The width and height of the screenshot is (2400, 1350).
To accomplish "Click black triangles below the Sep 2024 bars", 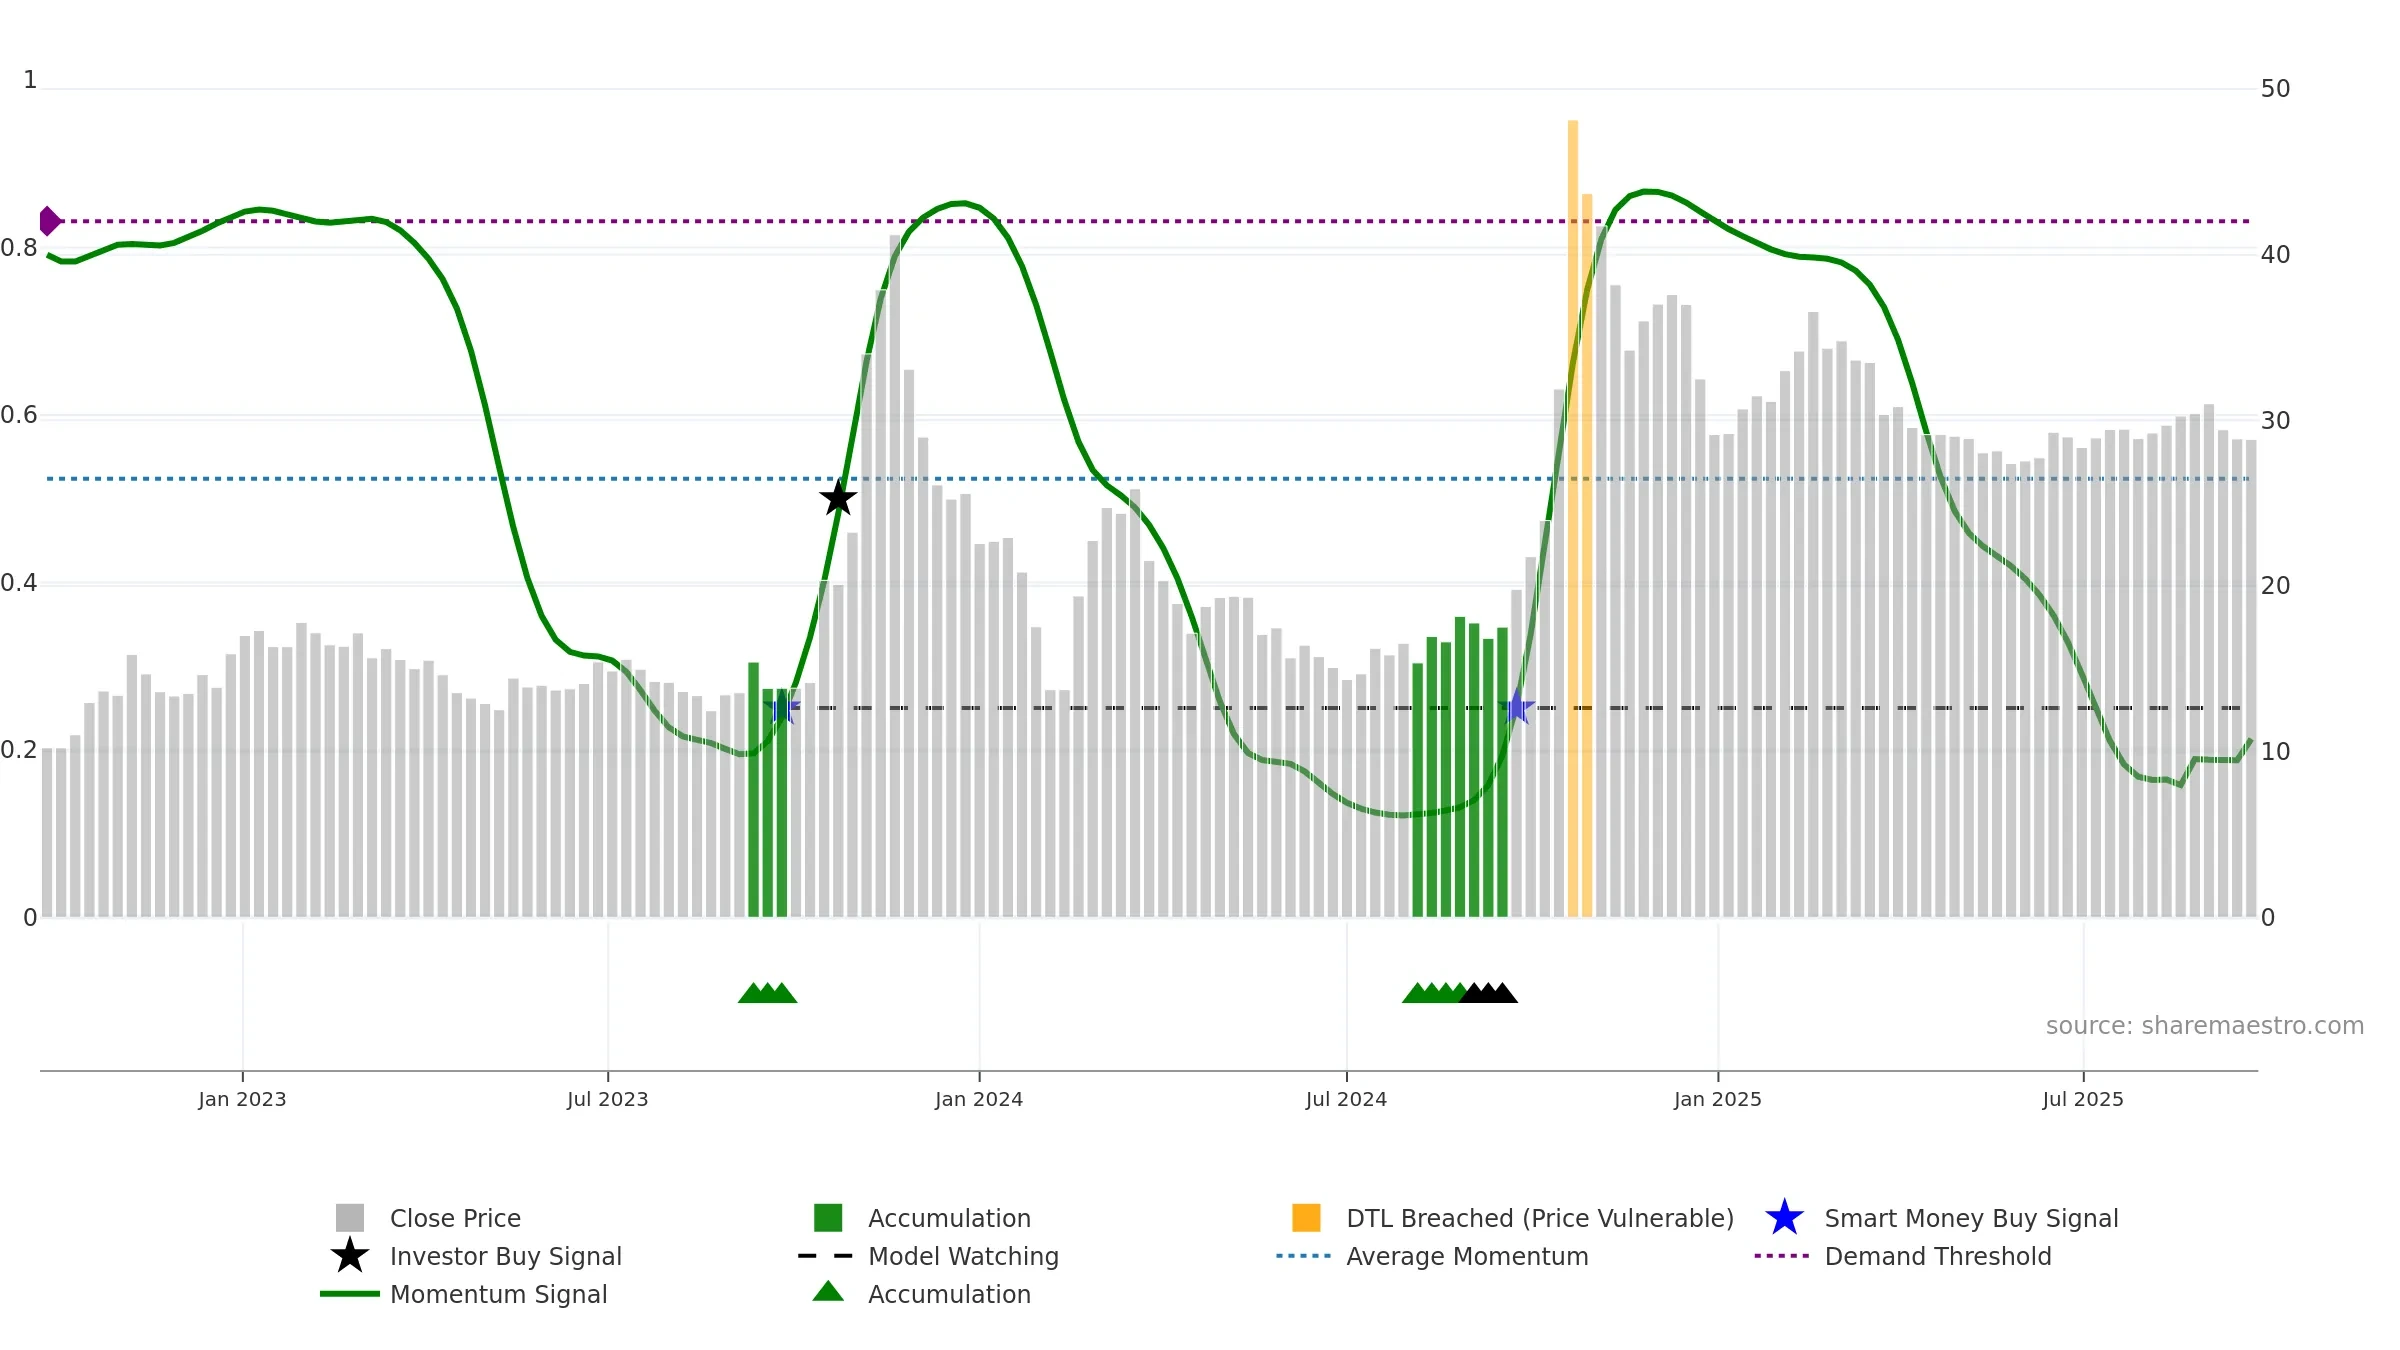I will 1488,993.
